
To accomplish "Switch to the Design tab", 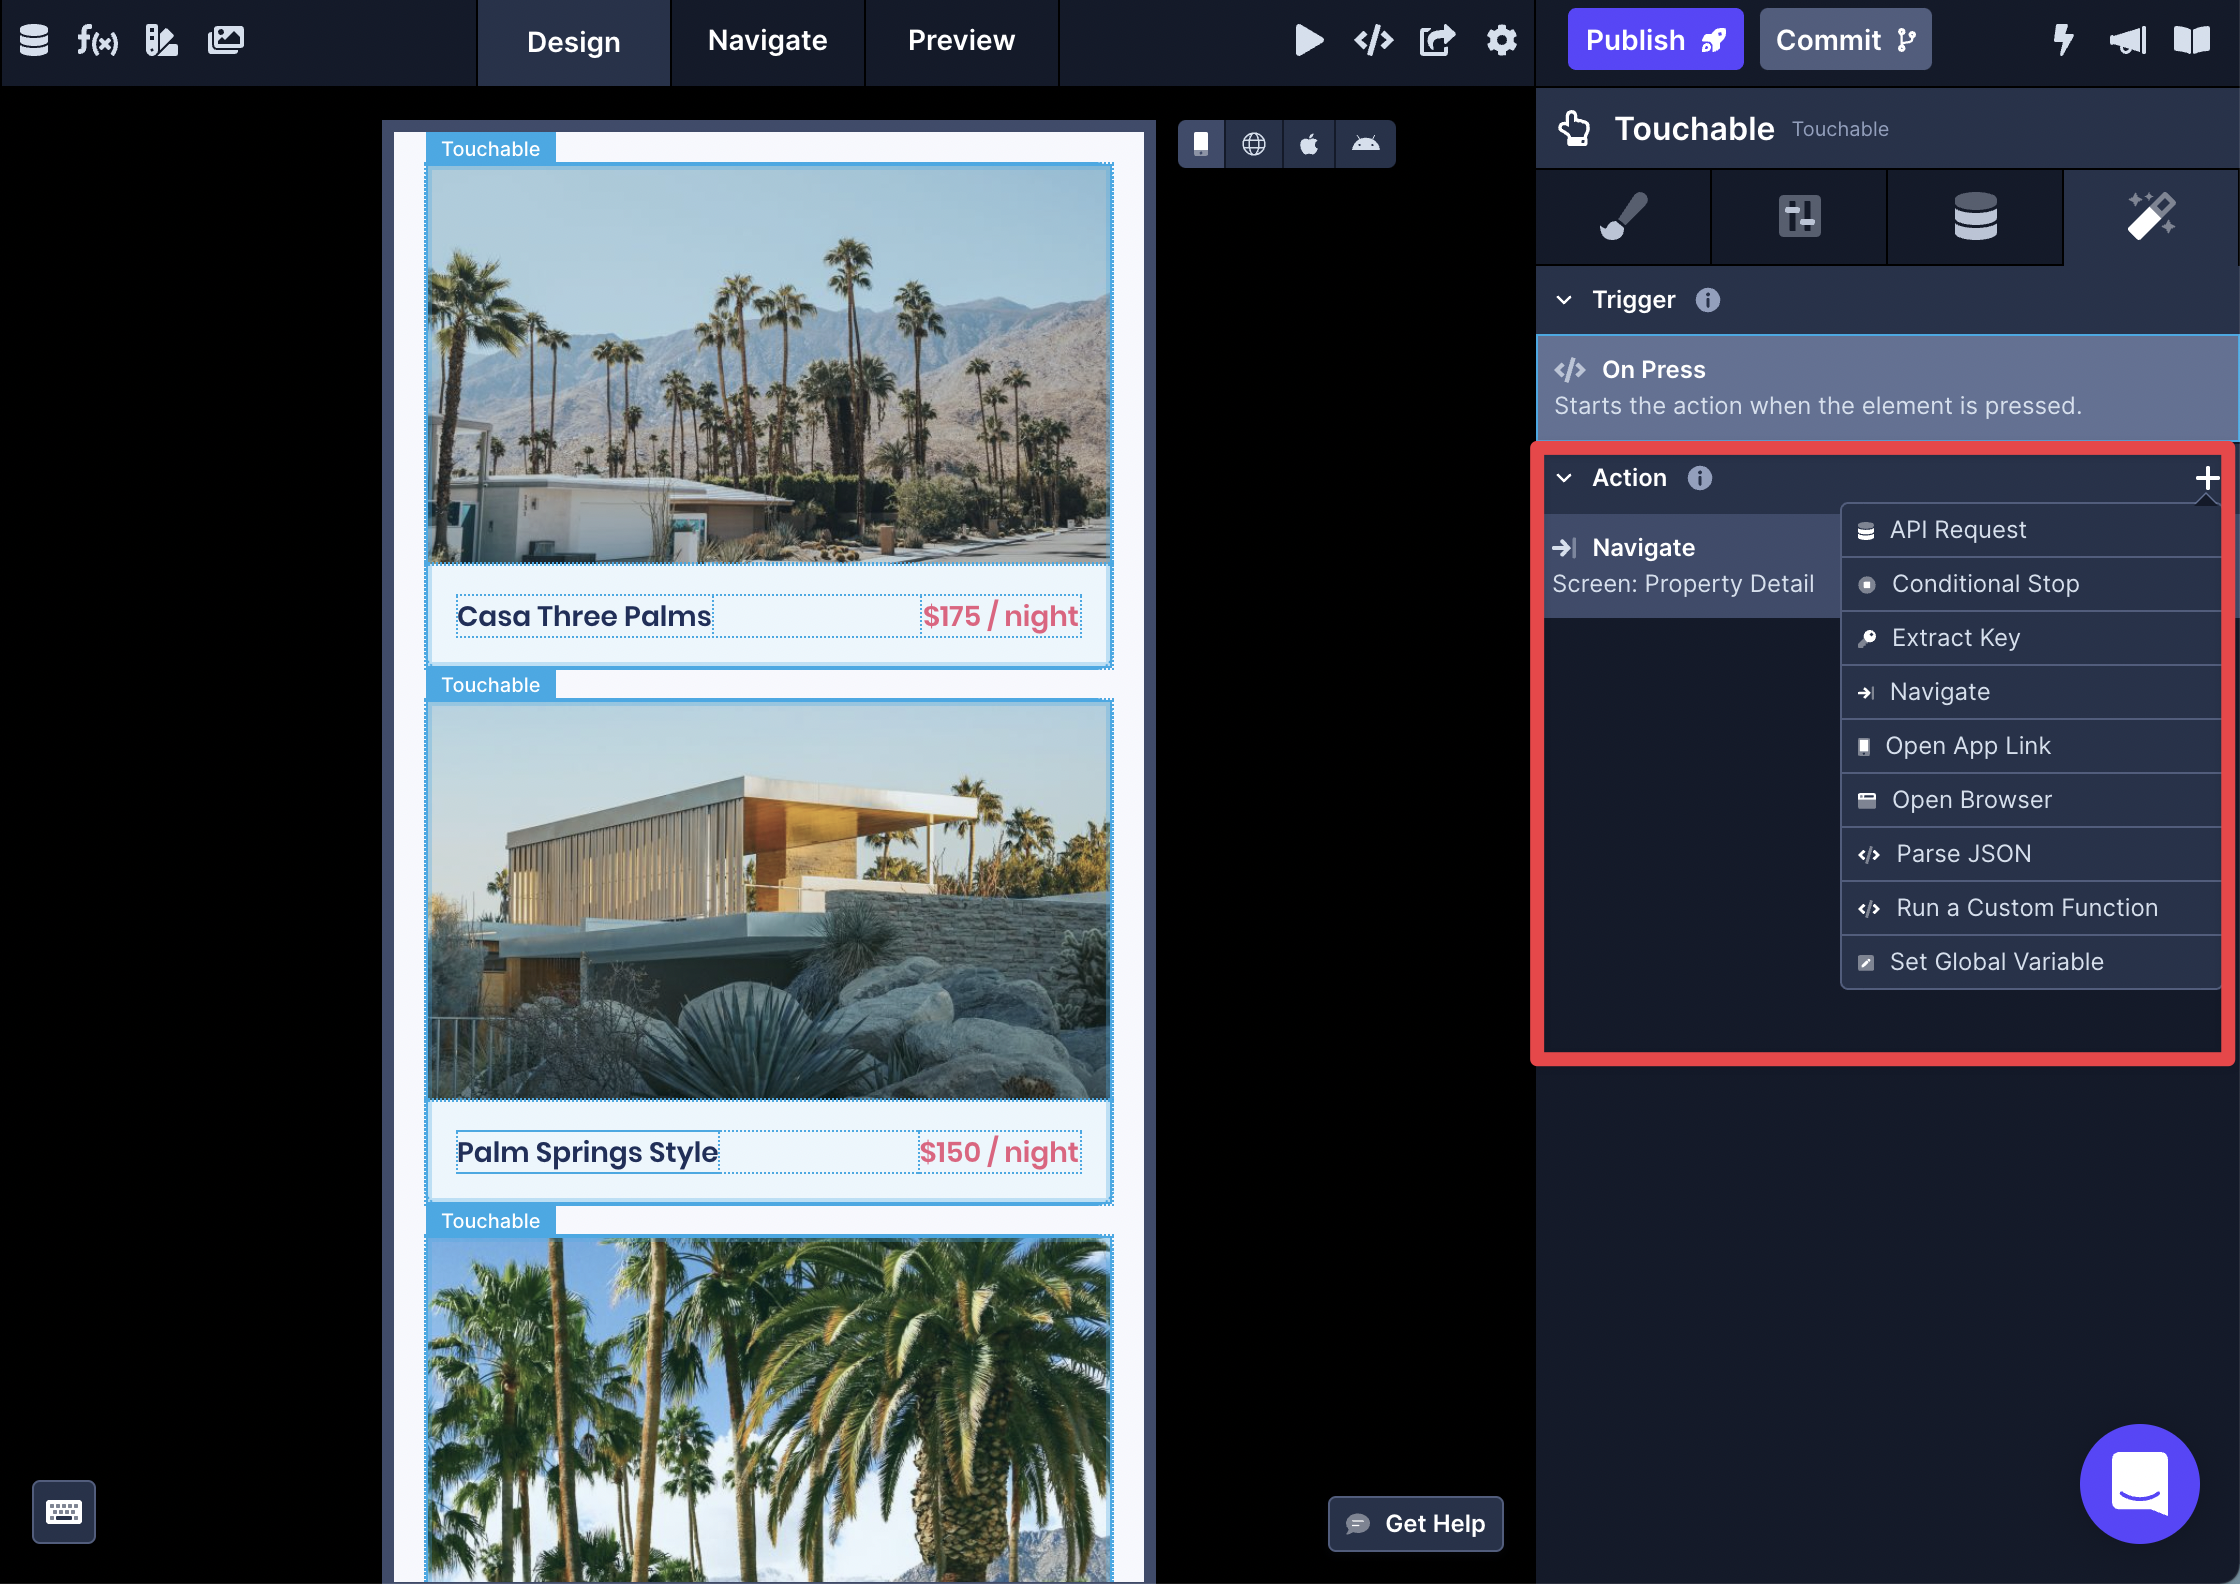I will tap(574, 42).
